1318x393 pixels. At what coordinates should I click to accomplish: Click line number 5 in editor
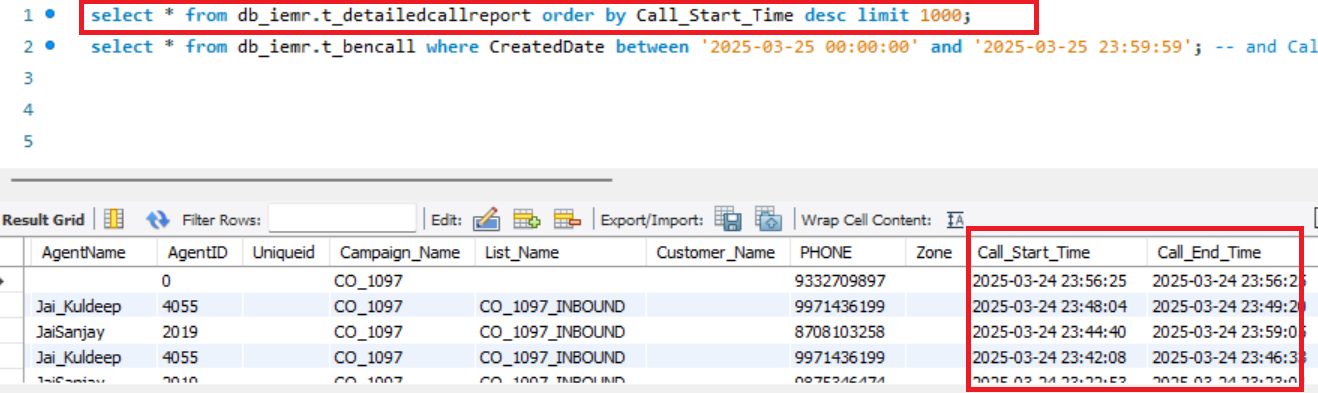pyautogui.click(x=27, y=141)
